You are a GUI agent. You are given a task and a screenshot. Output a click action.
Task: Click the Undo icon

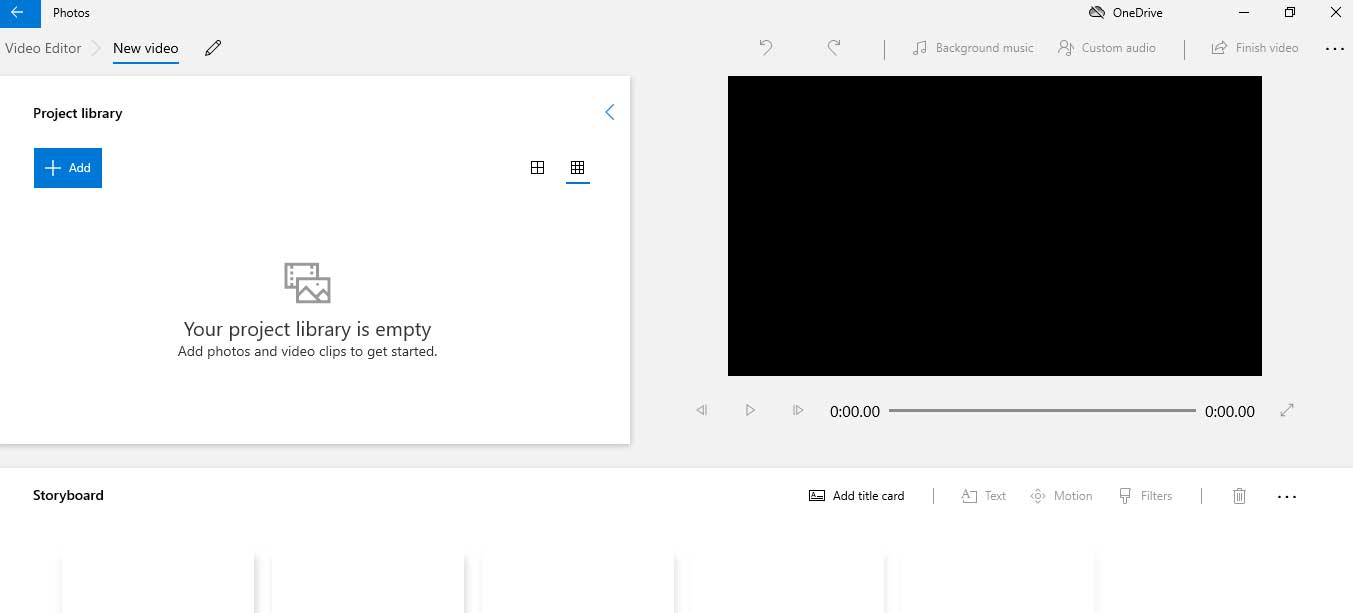click(765, 47)
